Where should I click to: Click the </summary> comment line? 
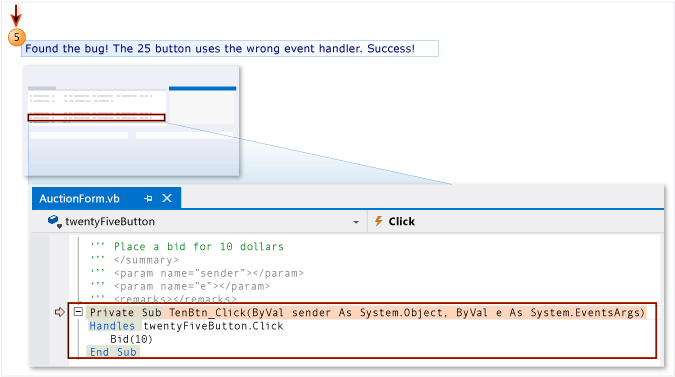click(x=146, y=260)
